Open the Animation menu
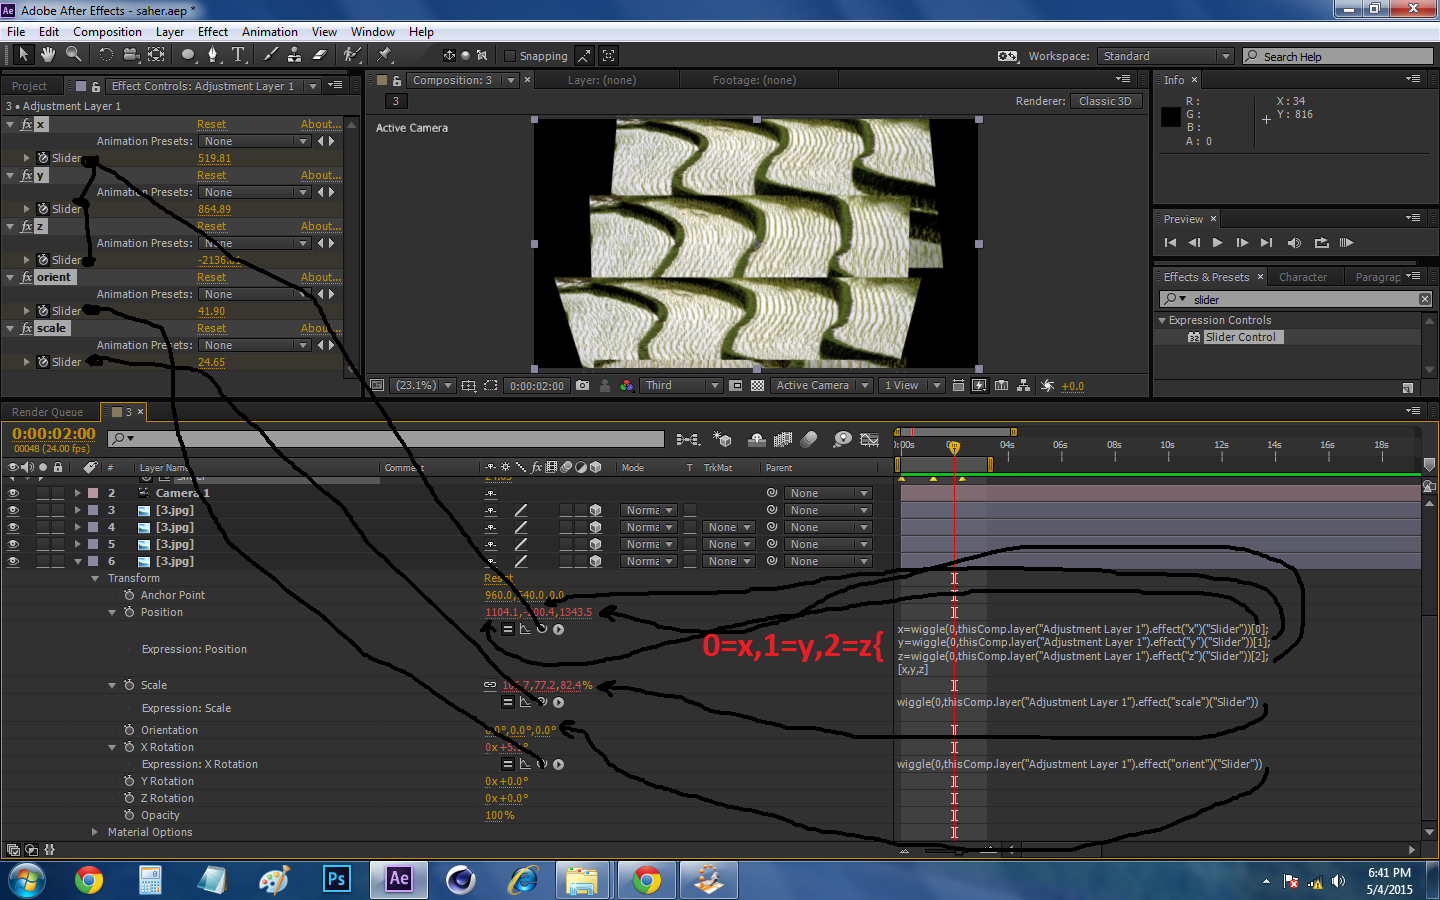Screen dimensions: 1440x900 pos(269,31)
